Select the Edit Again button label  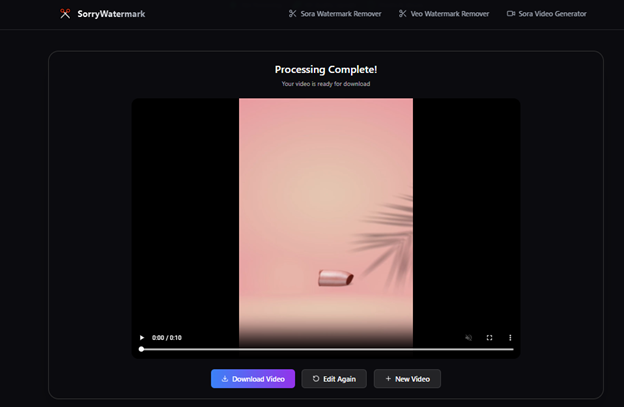[339, 379]
